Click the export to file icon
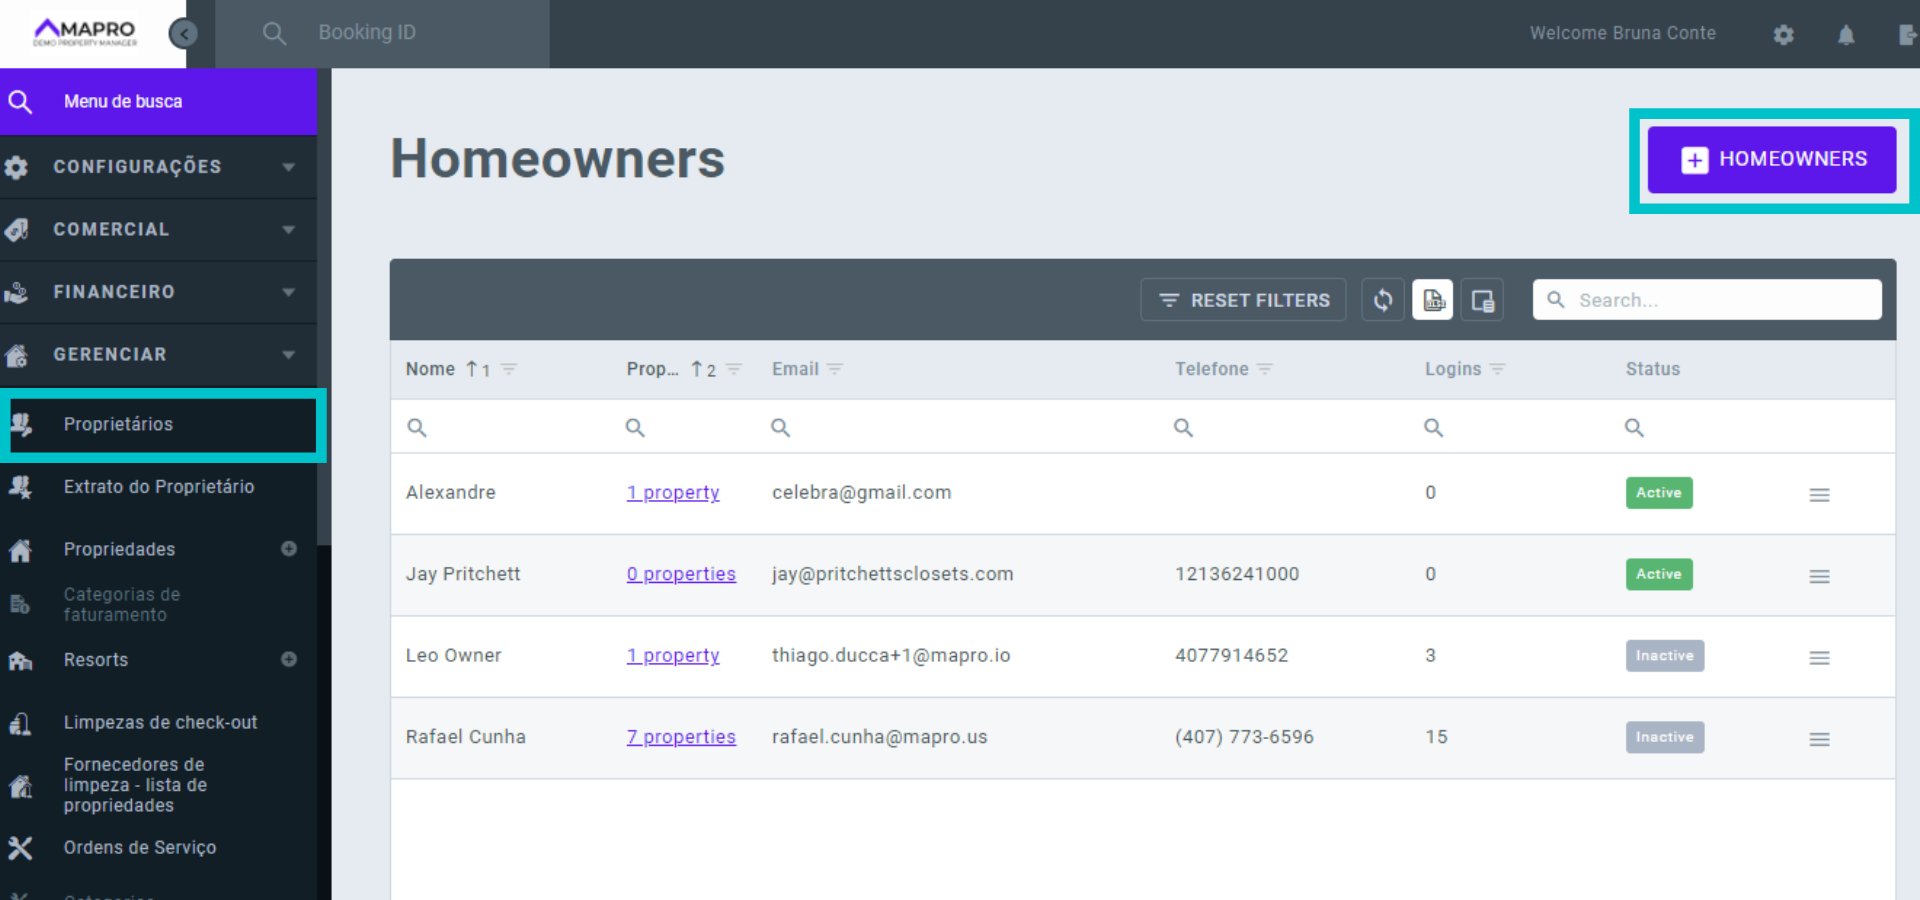The image size is (1920, 900). (1433, 300)
